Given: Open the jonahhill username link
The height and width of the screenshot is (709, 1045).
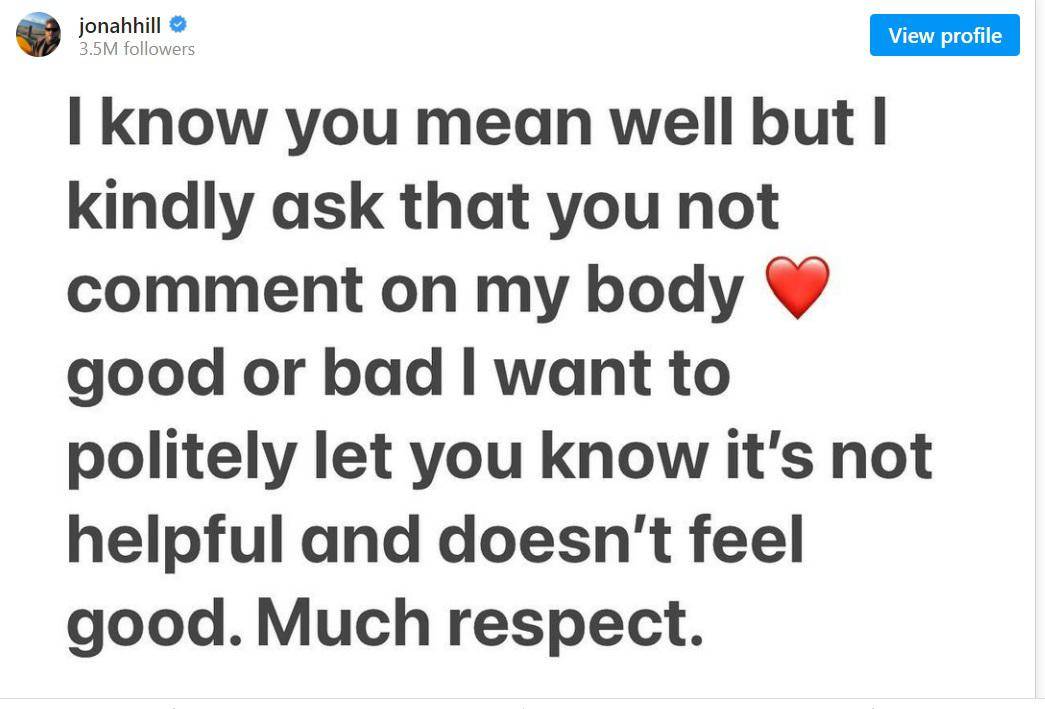Looking at the screenshot, I should click(119, 26).
